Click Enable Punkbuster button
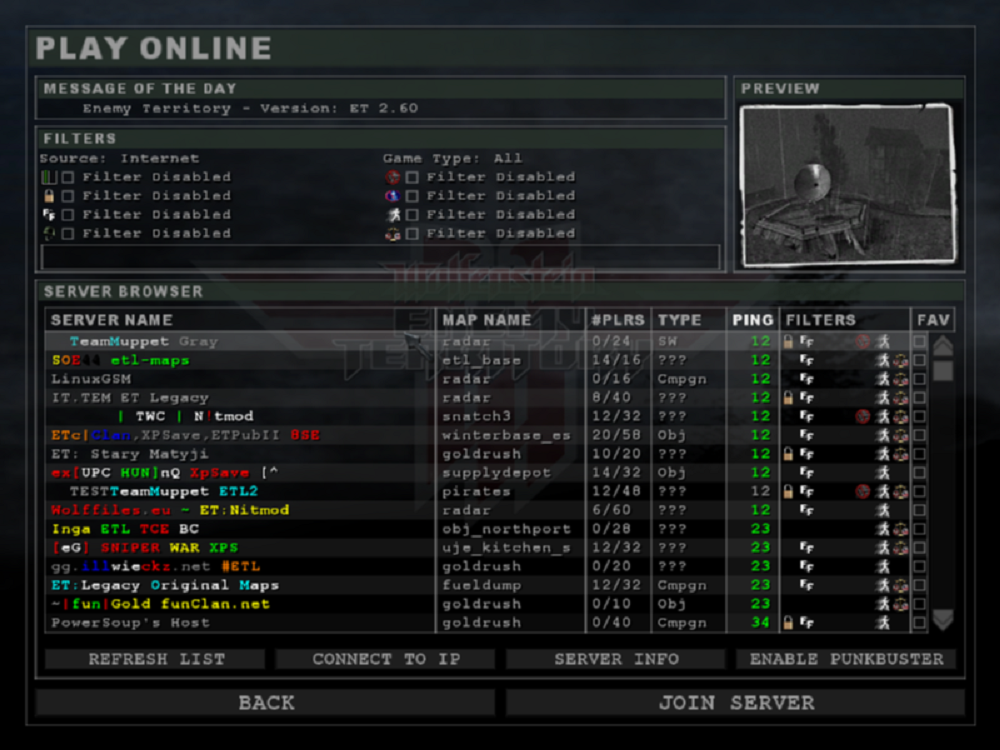 (x=846, y=659)
